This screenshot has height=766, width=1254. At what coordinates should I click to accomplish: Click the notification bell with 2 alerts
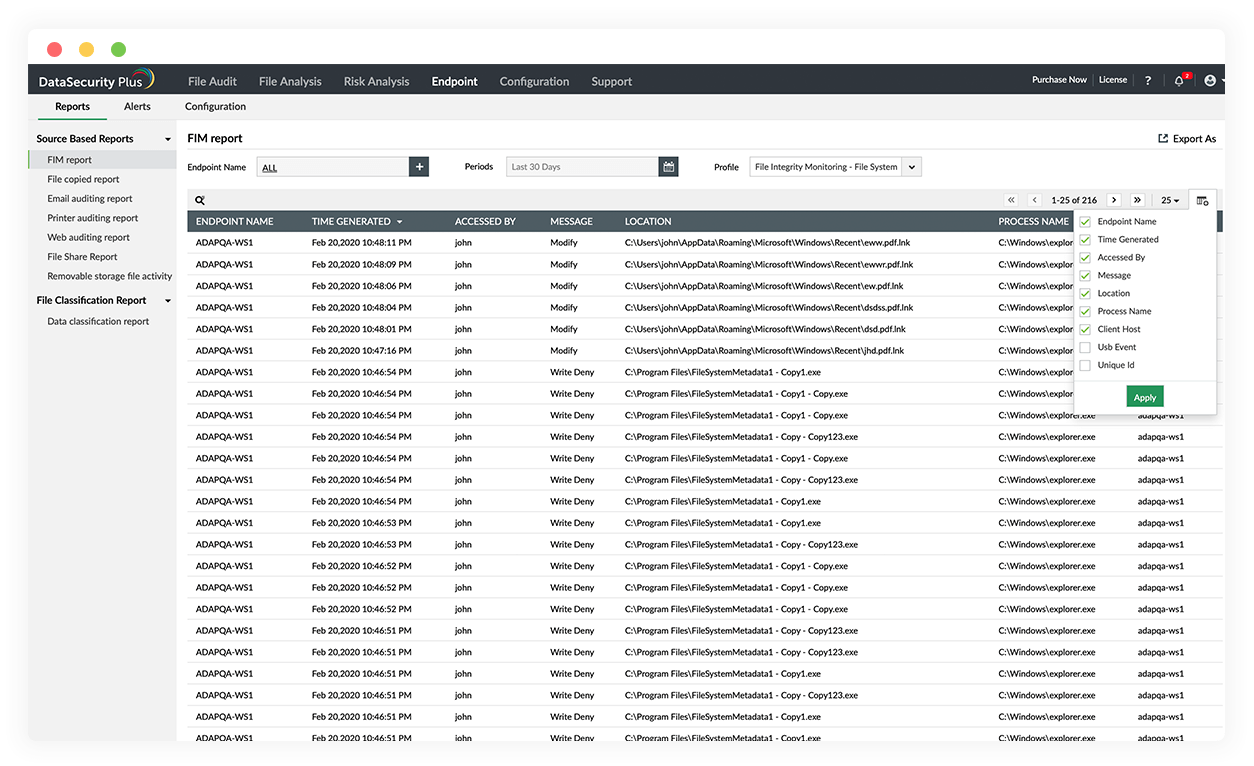[x=1180, y=80]
